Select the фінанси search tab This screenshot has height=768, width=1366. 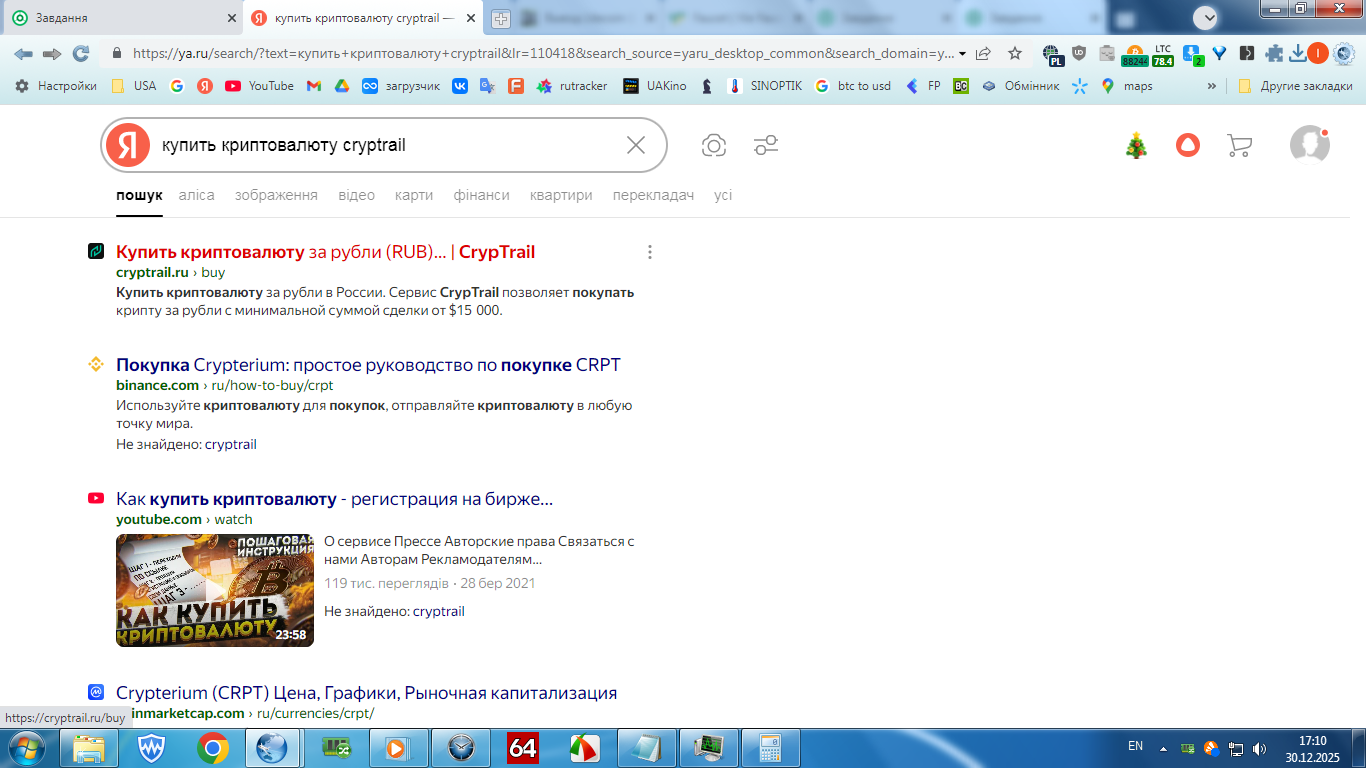[x=481, y=195]
